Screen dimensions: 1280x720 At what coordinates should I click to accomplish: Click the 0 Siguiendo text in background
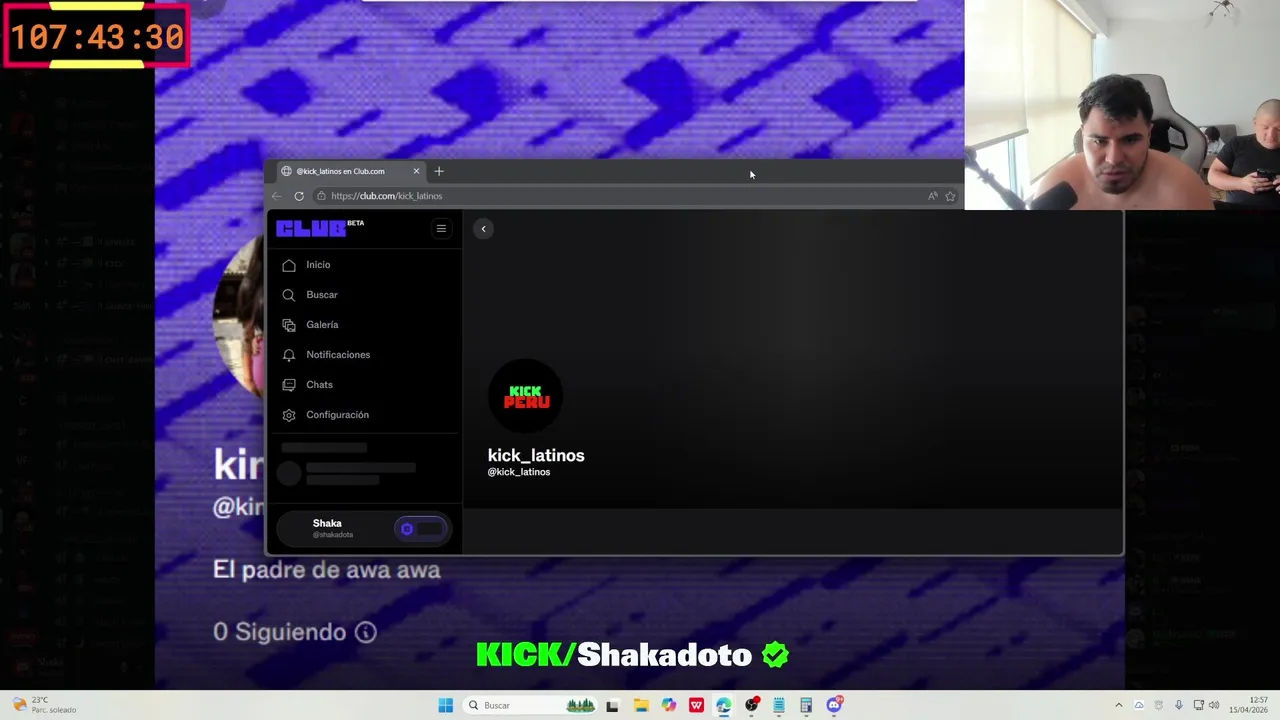(280, 632)
